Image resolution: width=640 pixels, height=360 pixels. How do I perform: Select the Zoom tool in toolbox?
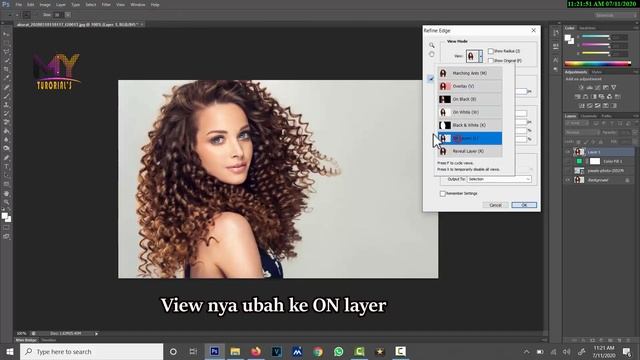(6, 202)
